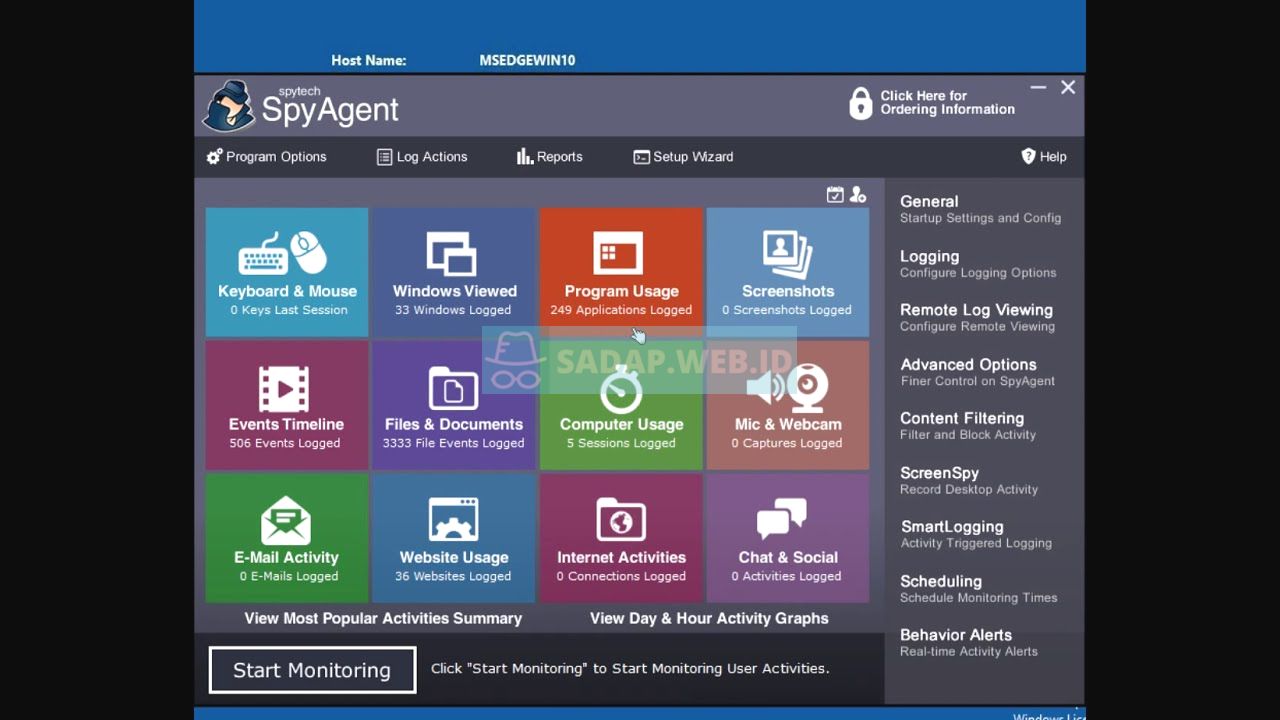This screenshot has height=720, width=1280.
Task: Open SmartLogging settings
Action: (x=976, y=535)
